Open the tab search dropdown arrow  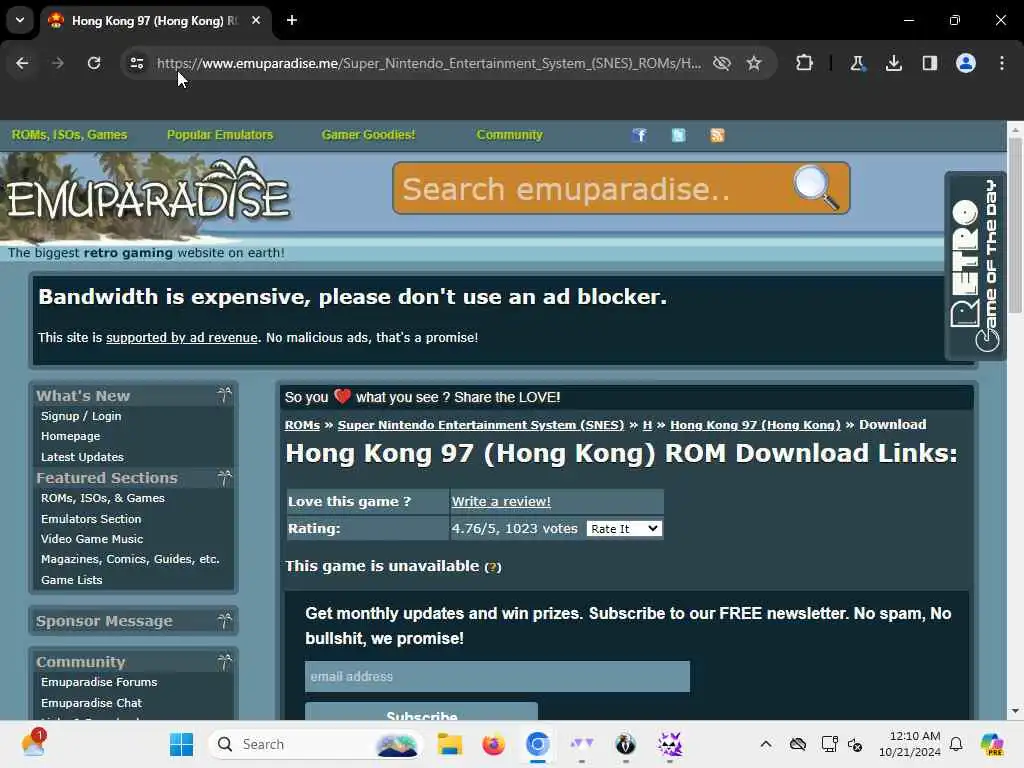(x=20, y=20)
